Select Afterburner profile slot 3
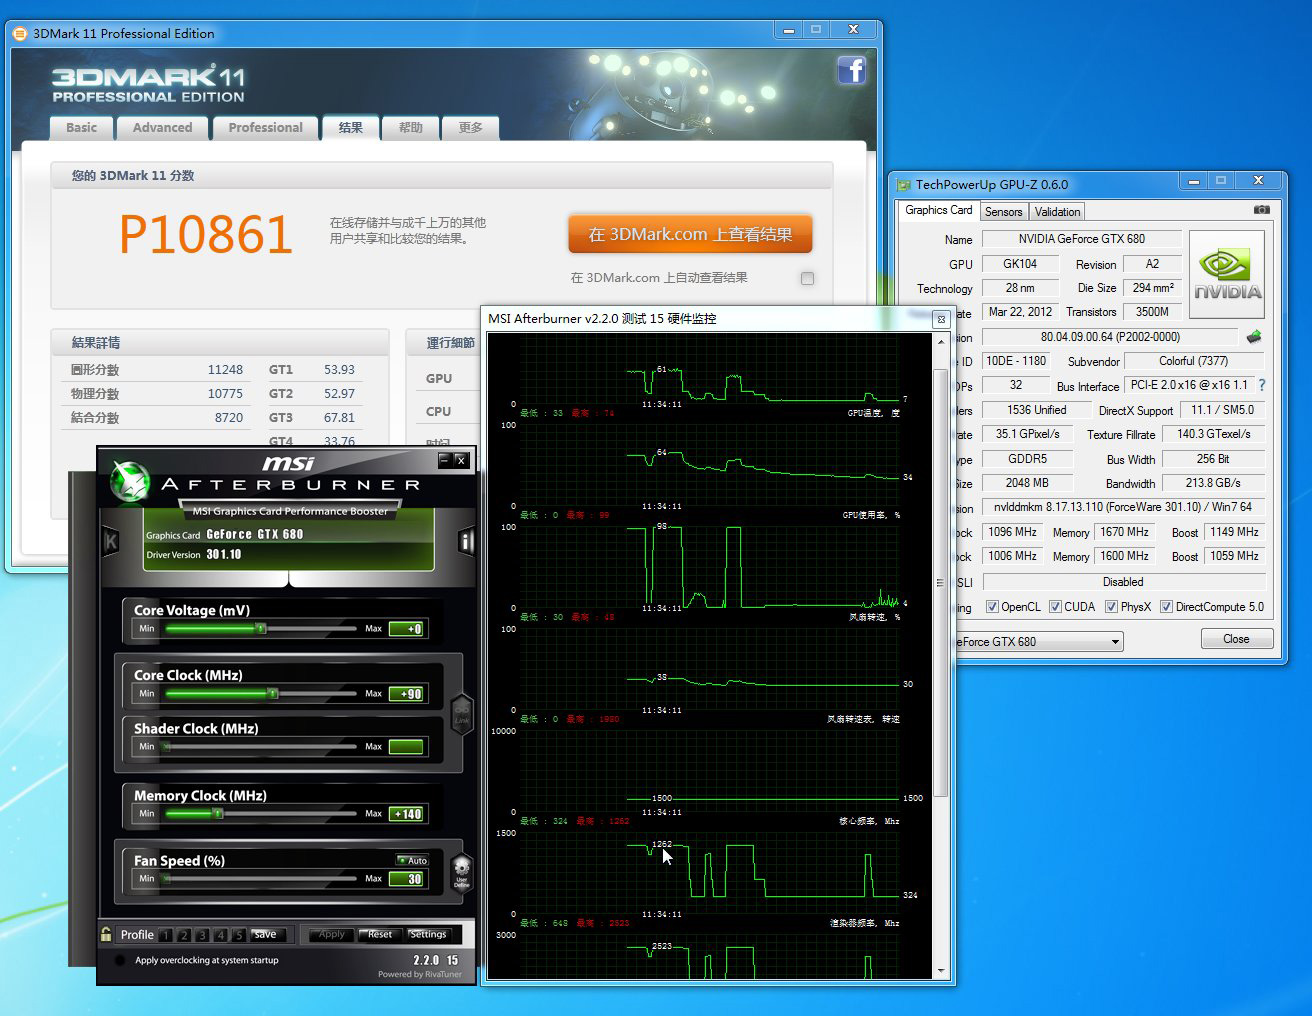This screenshot has width=1312, height=1016. [202, 935]
